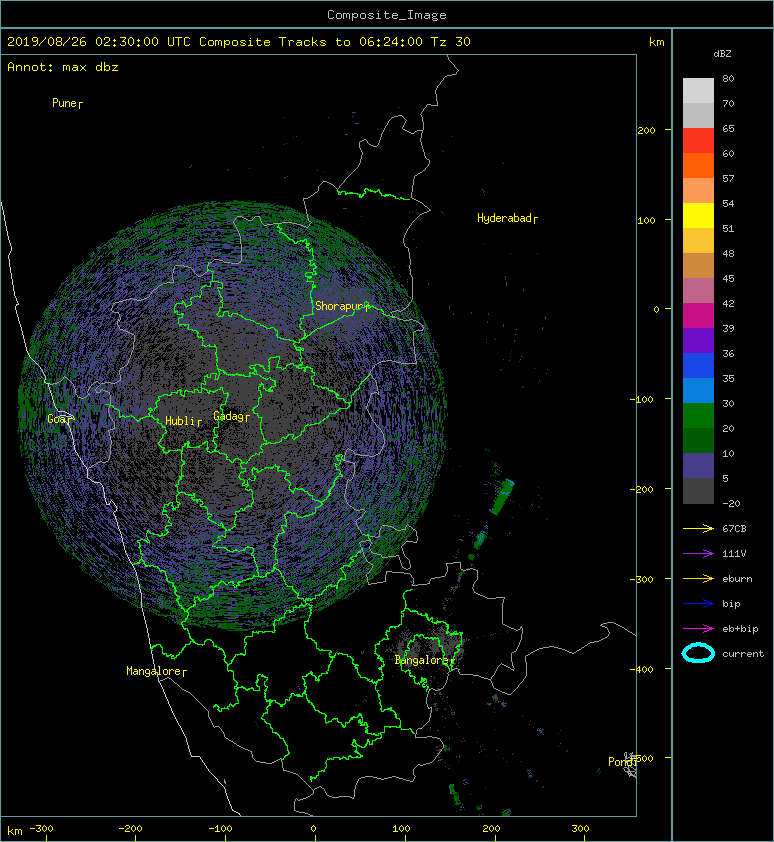Click the '06:24:00' track end time text
Screen dimensions: 774x842
391,42
